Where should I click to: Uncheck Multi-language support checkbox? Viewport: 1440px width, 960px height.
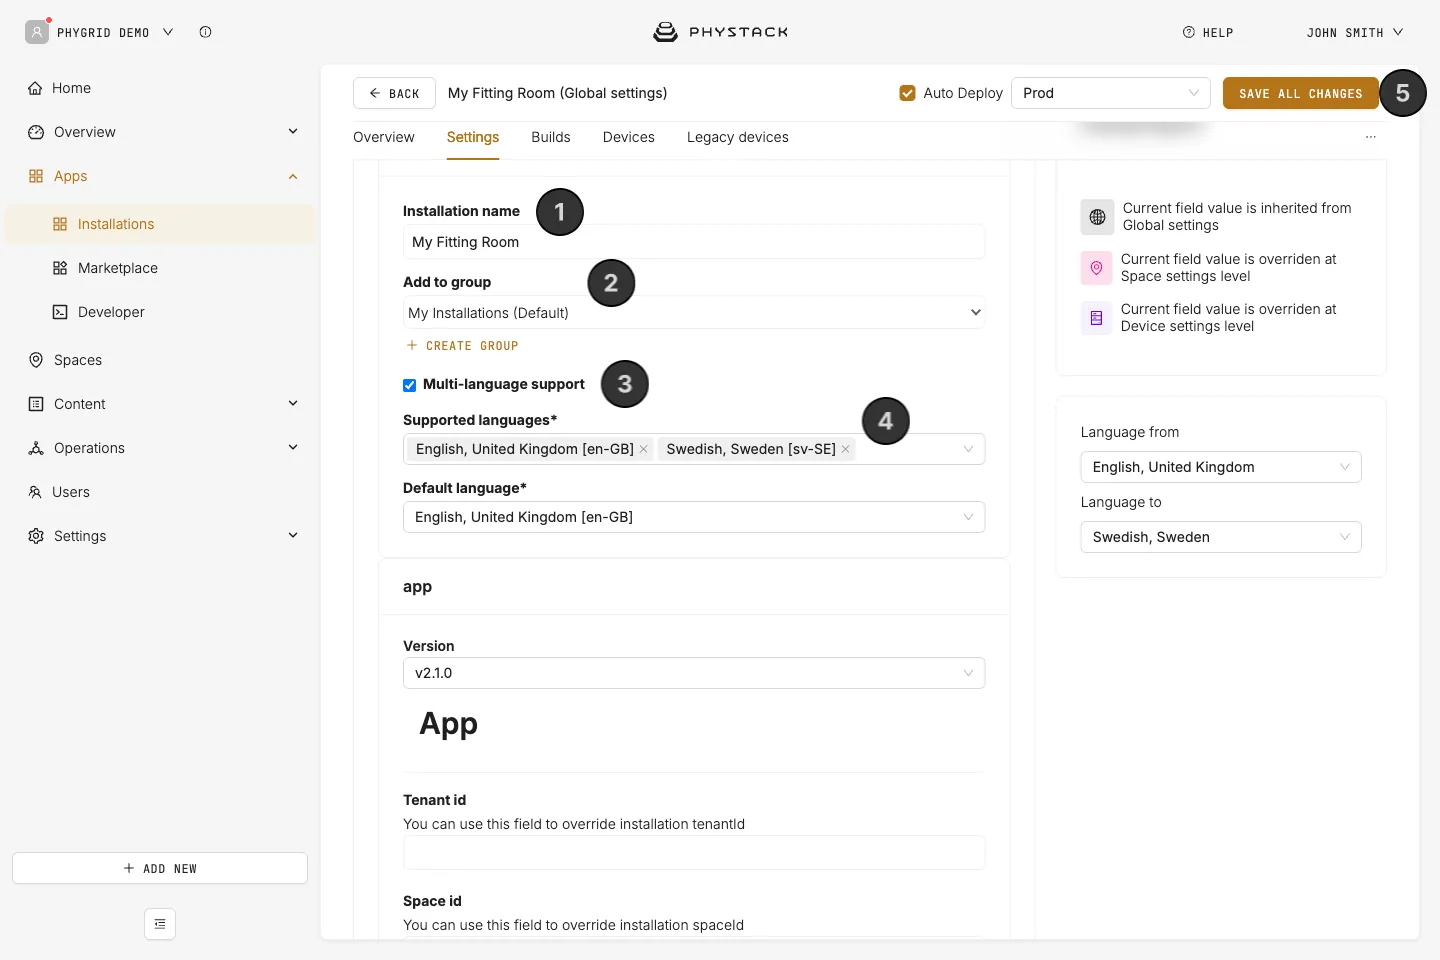409,385
